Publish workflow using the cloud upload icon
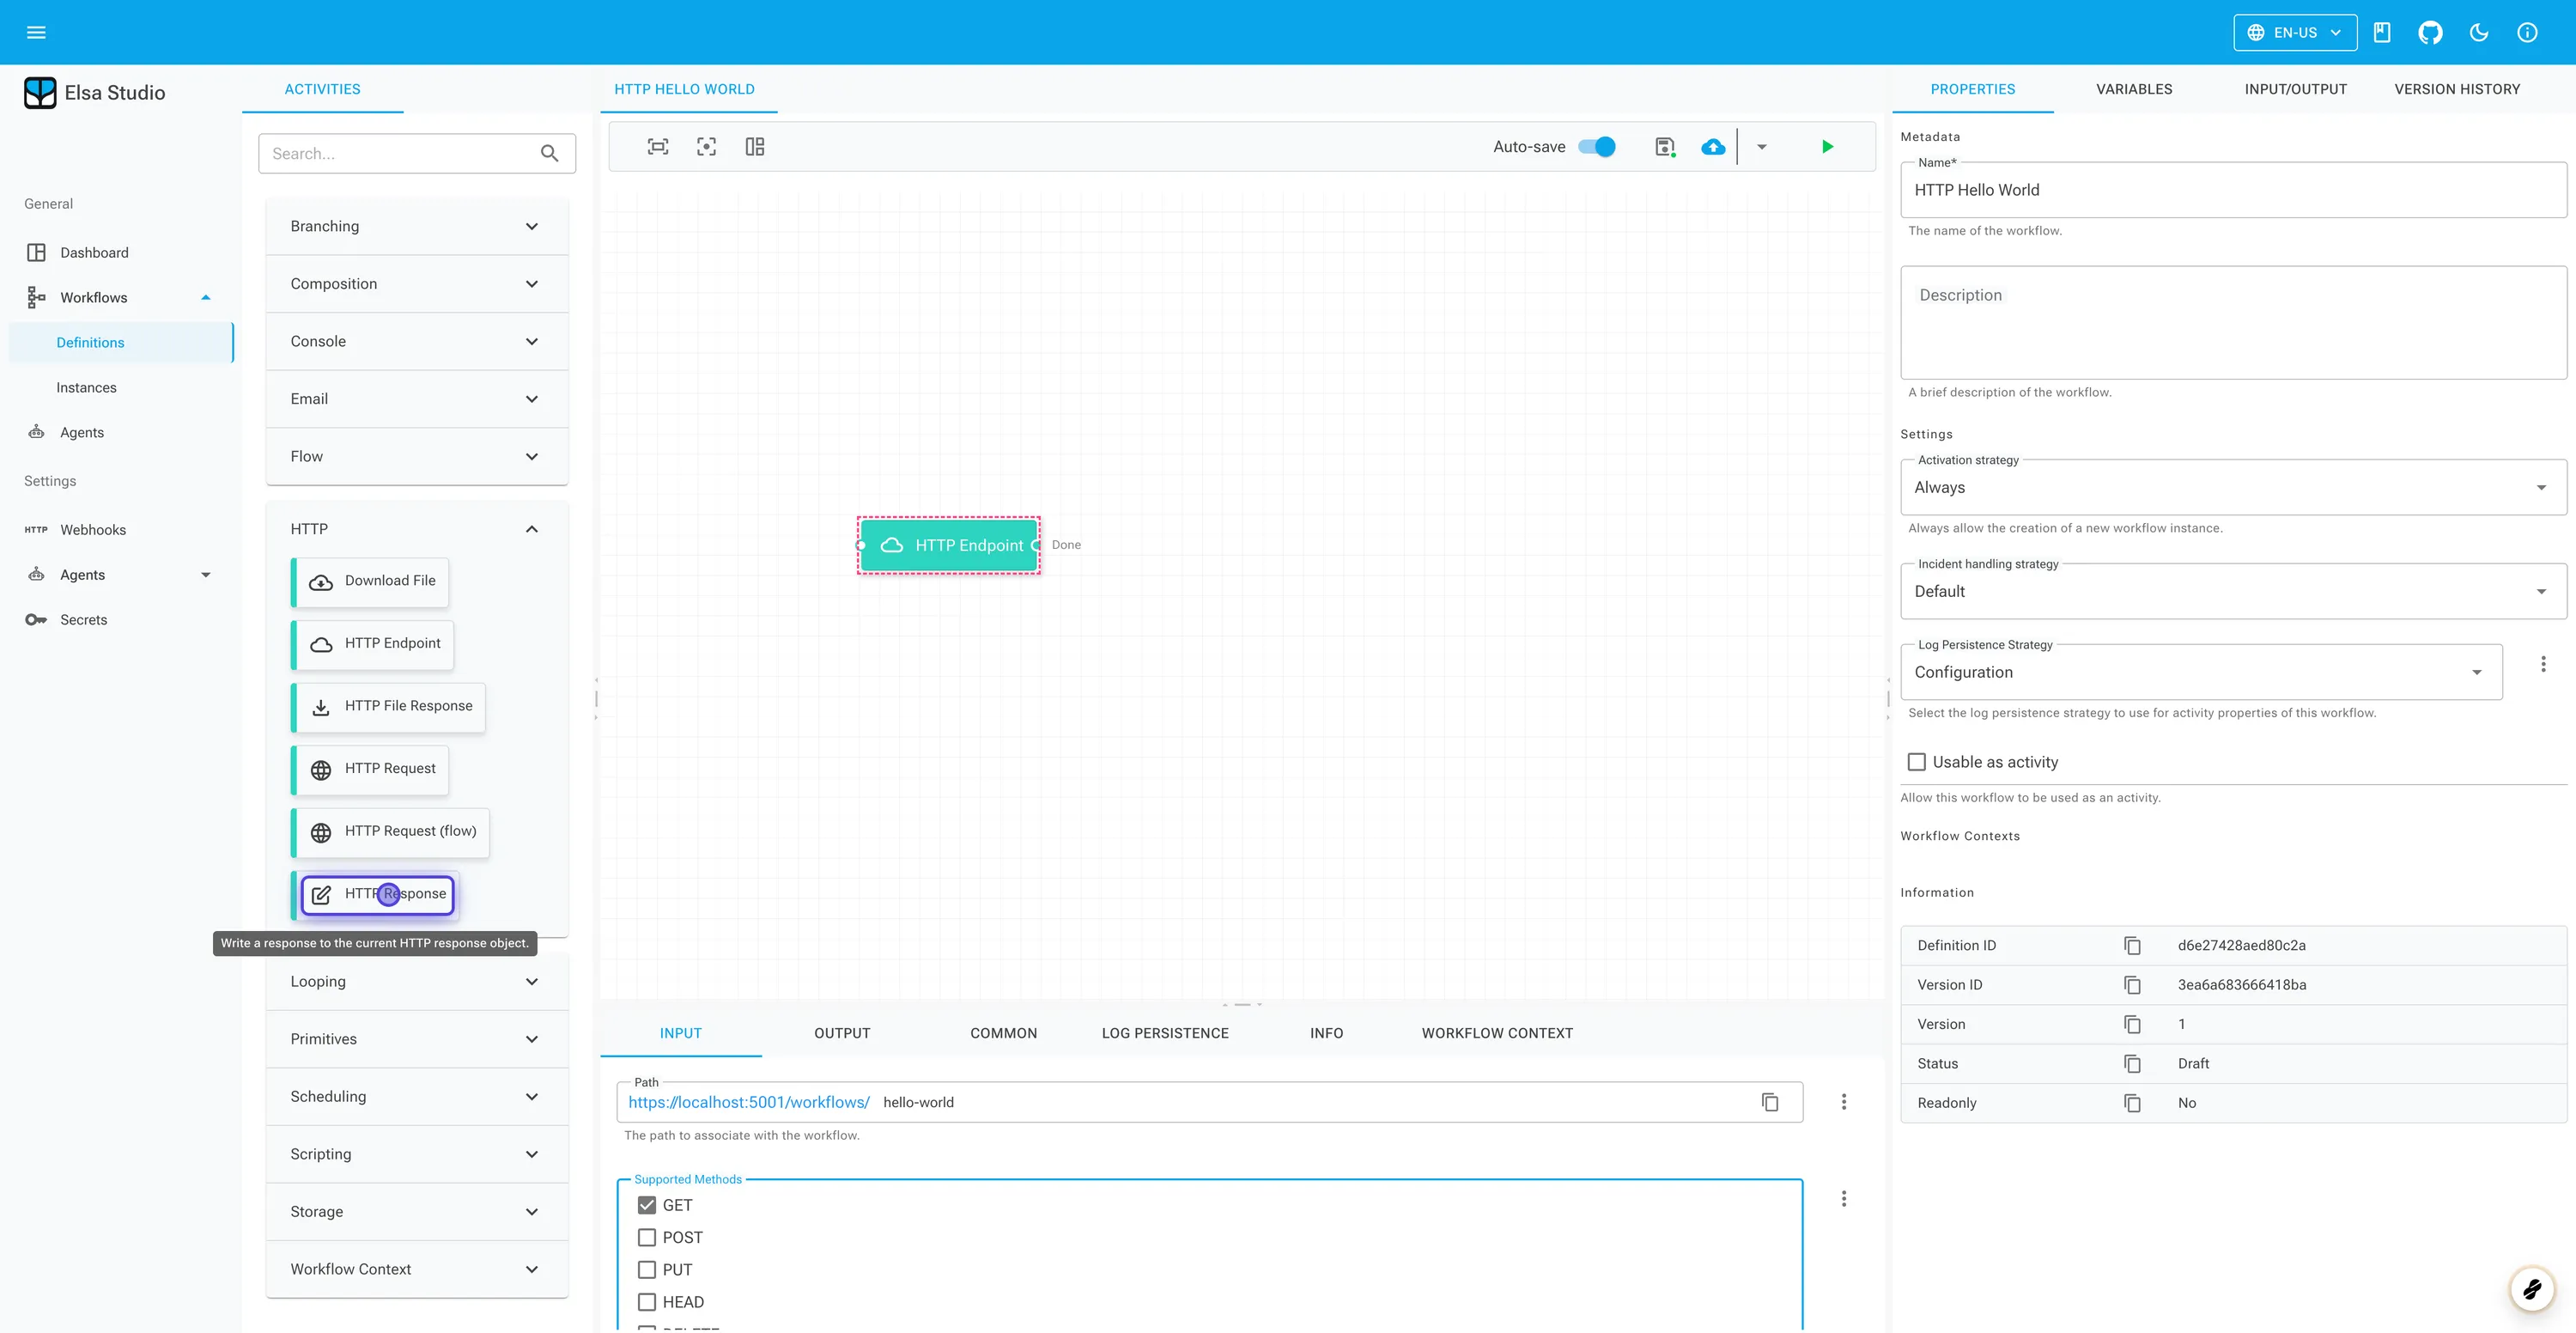The height and width of the screenshot is (1333, 2576). pyautogui.click(x=1713, y=147)
